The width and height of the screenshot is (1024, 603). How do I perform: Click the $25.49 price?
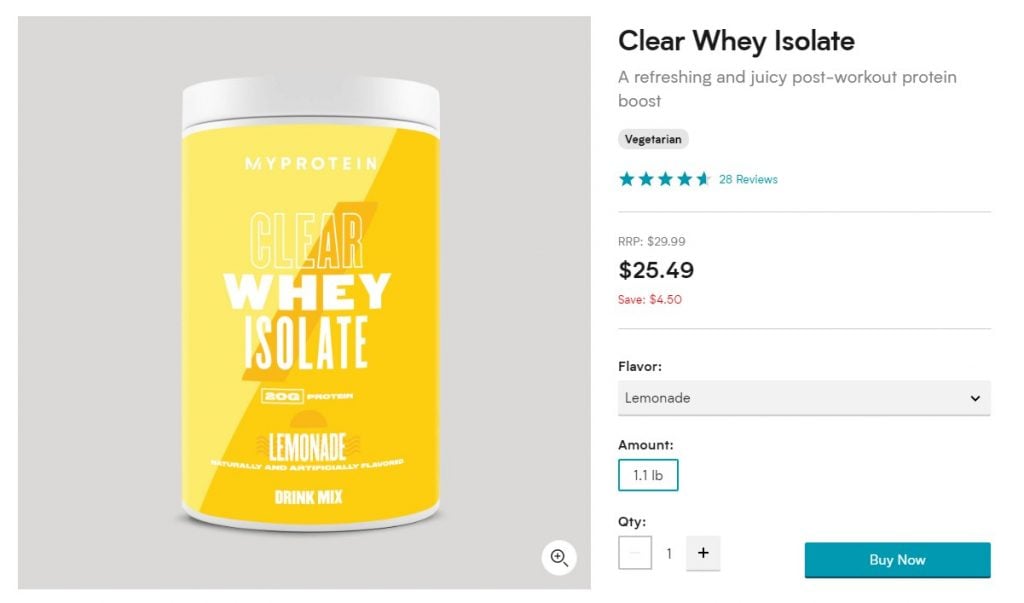(656, 270)
